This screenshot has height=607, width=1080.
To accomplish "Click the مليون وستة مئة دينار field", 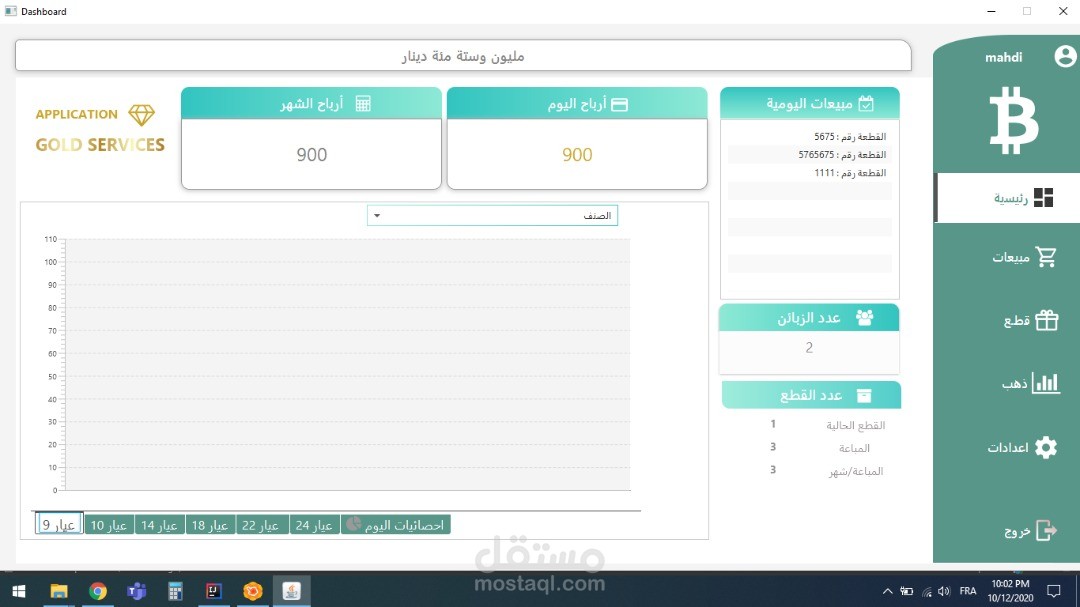I will pos(463,56).
